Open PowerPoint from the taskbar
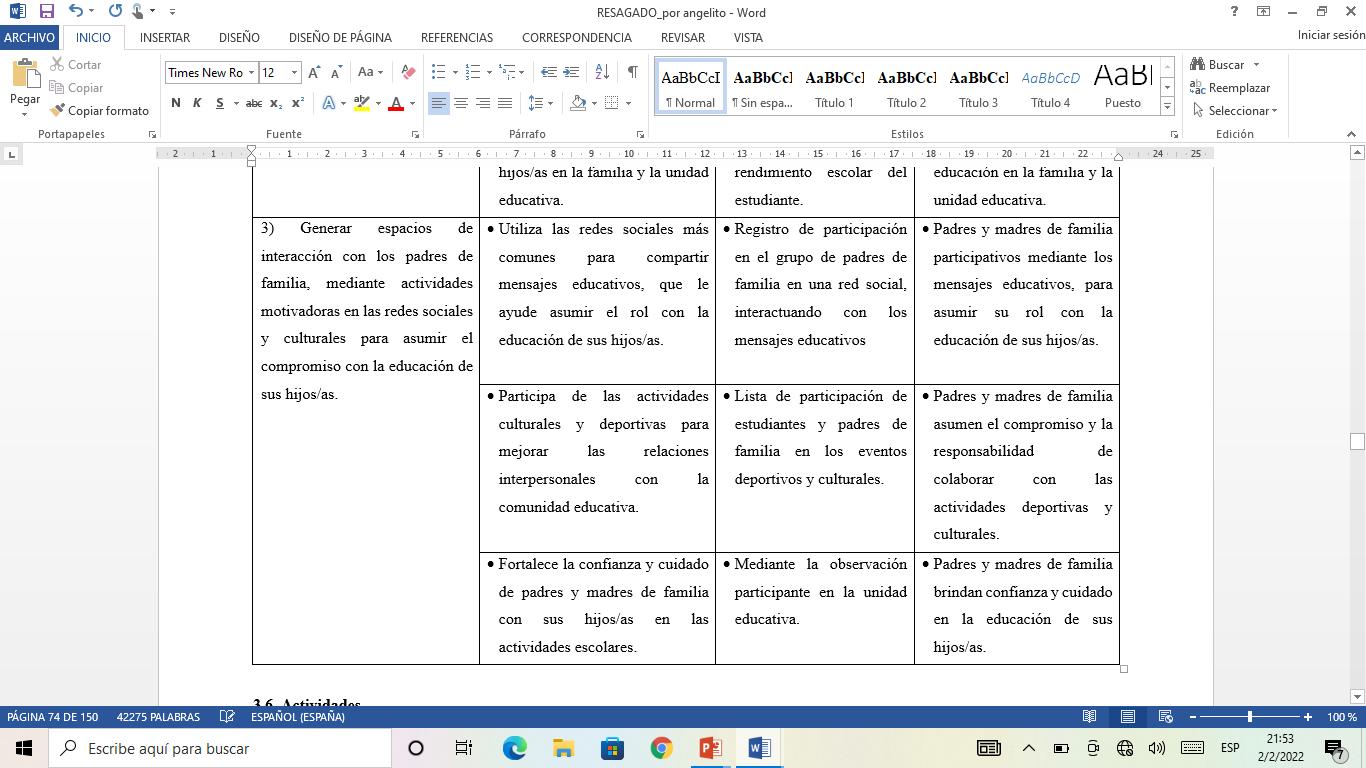1366x768 pixels. click(710, 748)
